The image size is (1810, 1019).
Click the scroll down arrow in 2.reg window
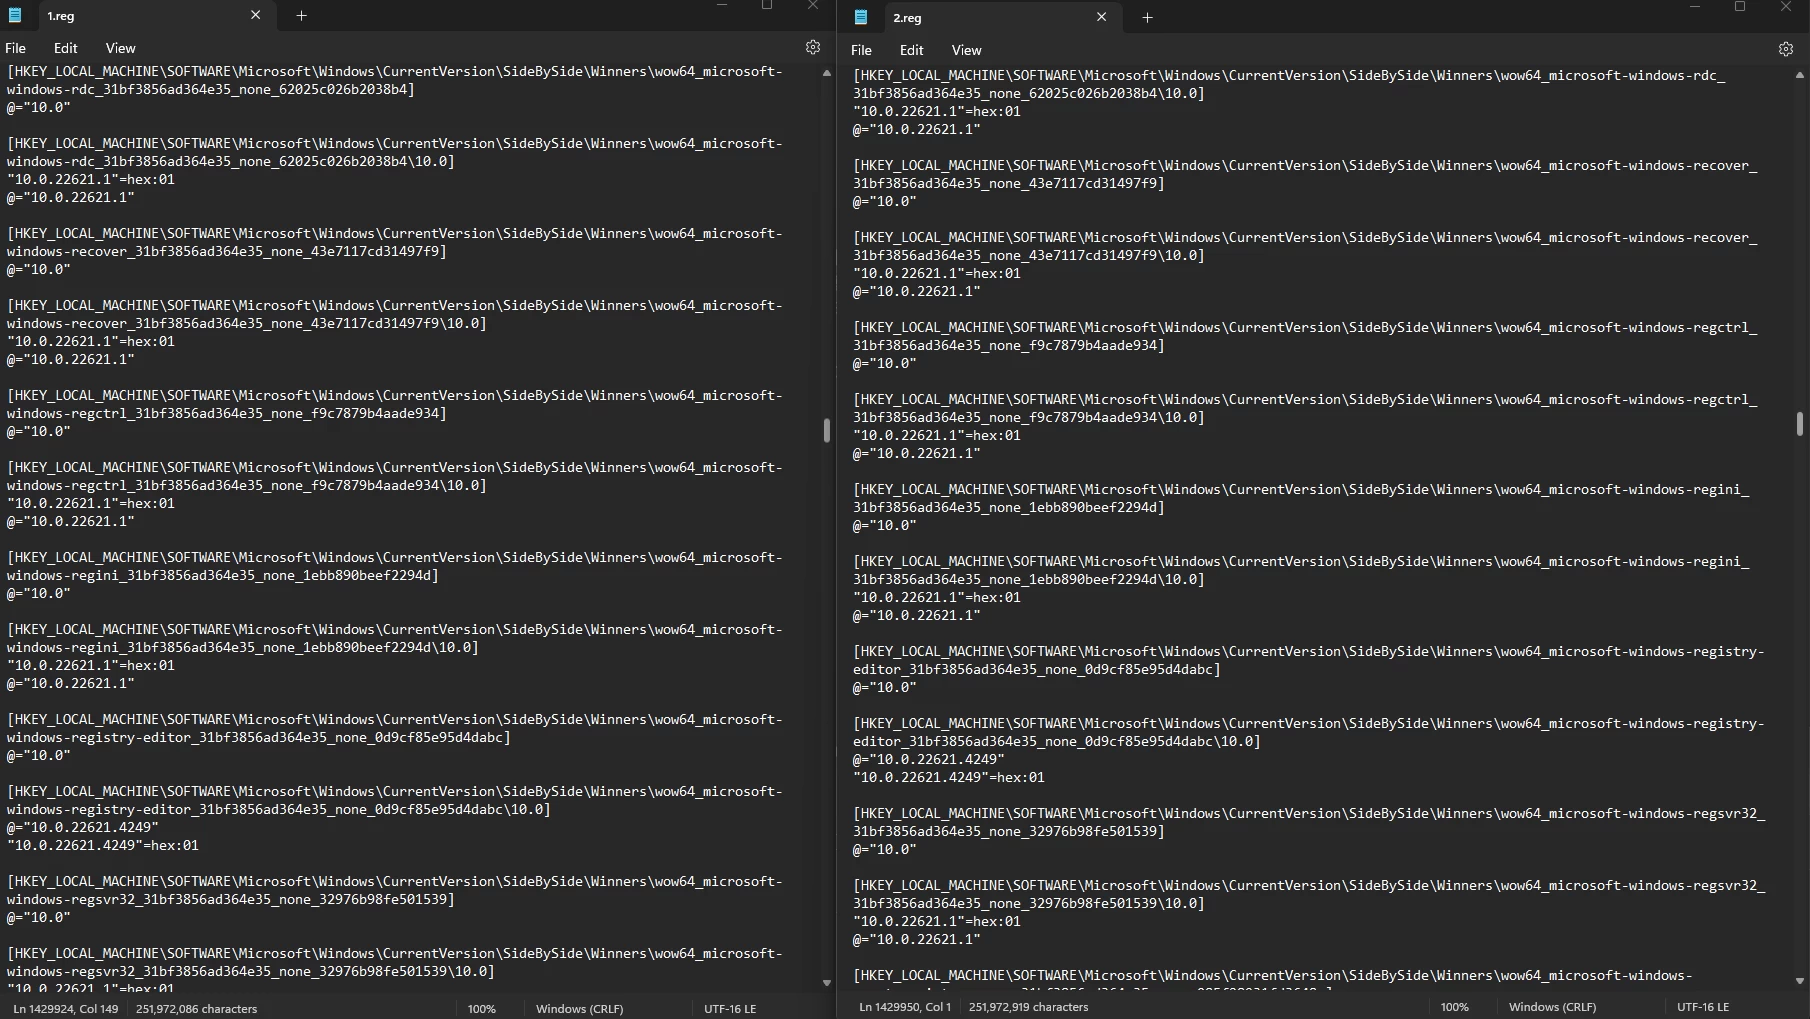[x=1799, y=981]
